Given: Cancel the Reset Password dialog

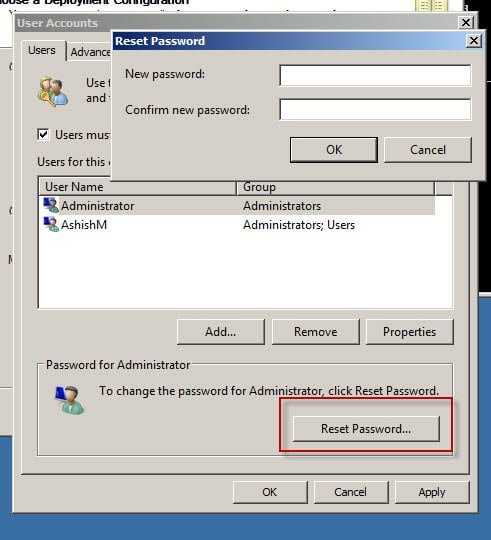Looking at the screenshot, I should click(x=428, y=150).
